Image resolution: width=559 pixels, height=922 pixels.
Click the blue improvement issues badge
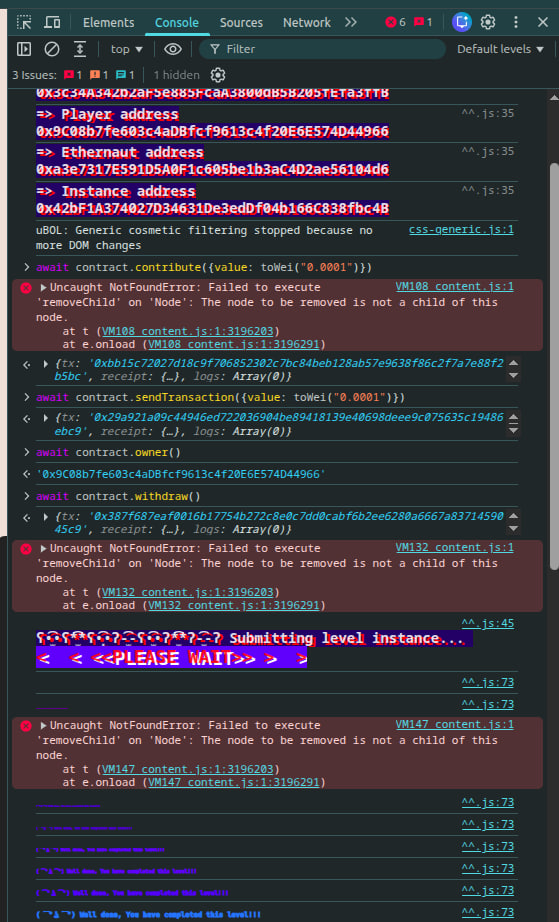click(125, 75)
